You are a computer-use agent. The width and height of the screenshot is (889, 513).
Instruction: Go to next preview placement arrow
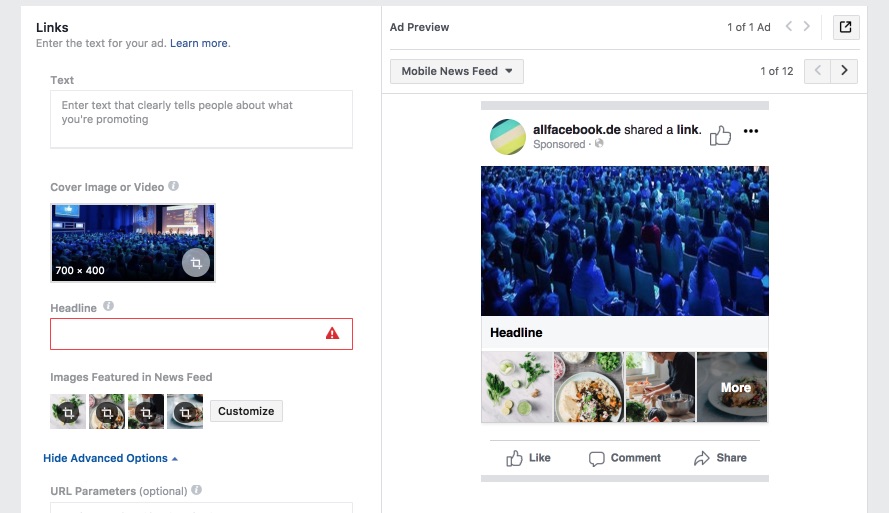coord(844,71)
